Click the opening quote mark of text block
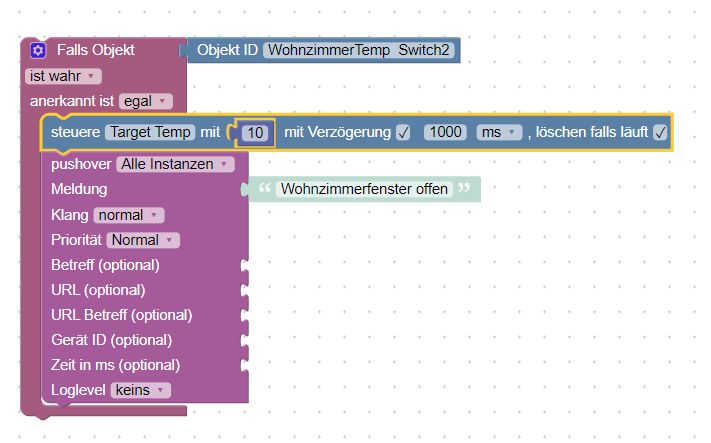The image size is (711, 443). pos(265,187)
